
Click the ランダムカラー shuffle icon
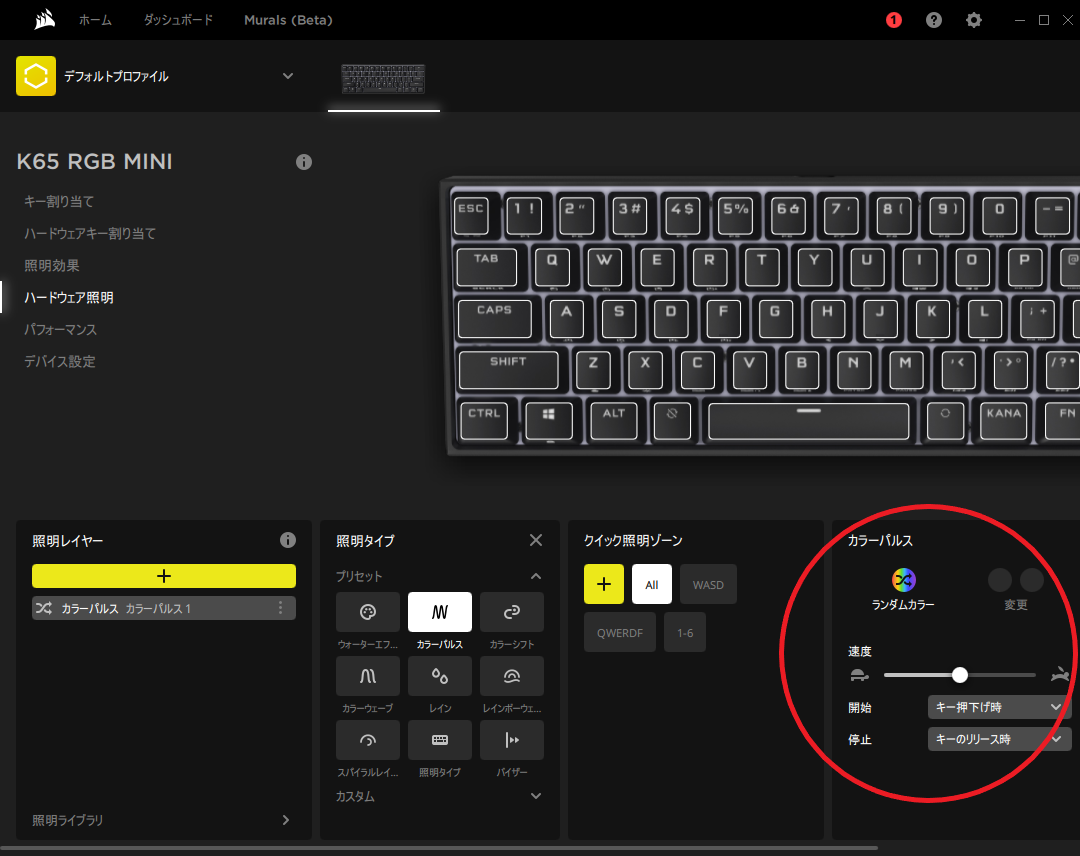[x=904, y=580]
